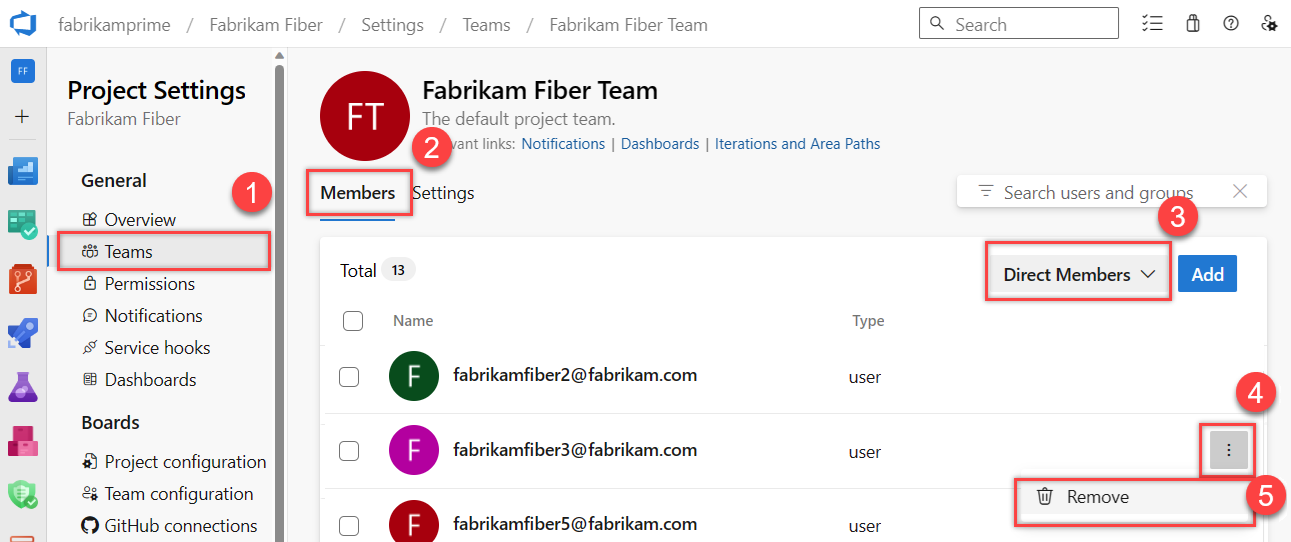Toggle the select-all checkbox in Name header
Viewport: 1291px width, 542px height.
click(352, 321)
